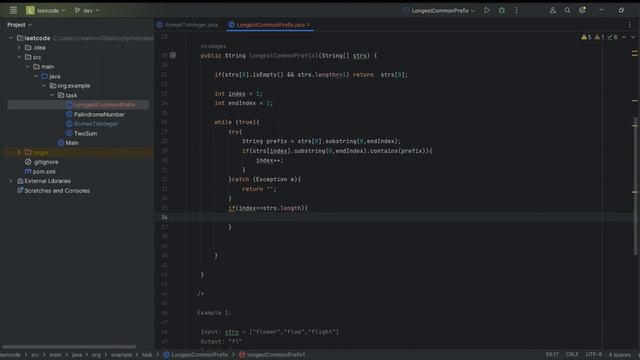The width and height of the screenshot is (640, 360).
Task: Click breadcrumb 'task' in navigation bar
Action: click(x=147, y=355)
